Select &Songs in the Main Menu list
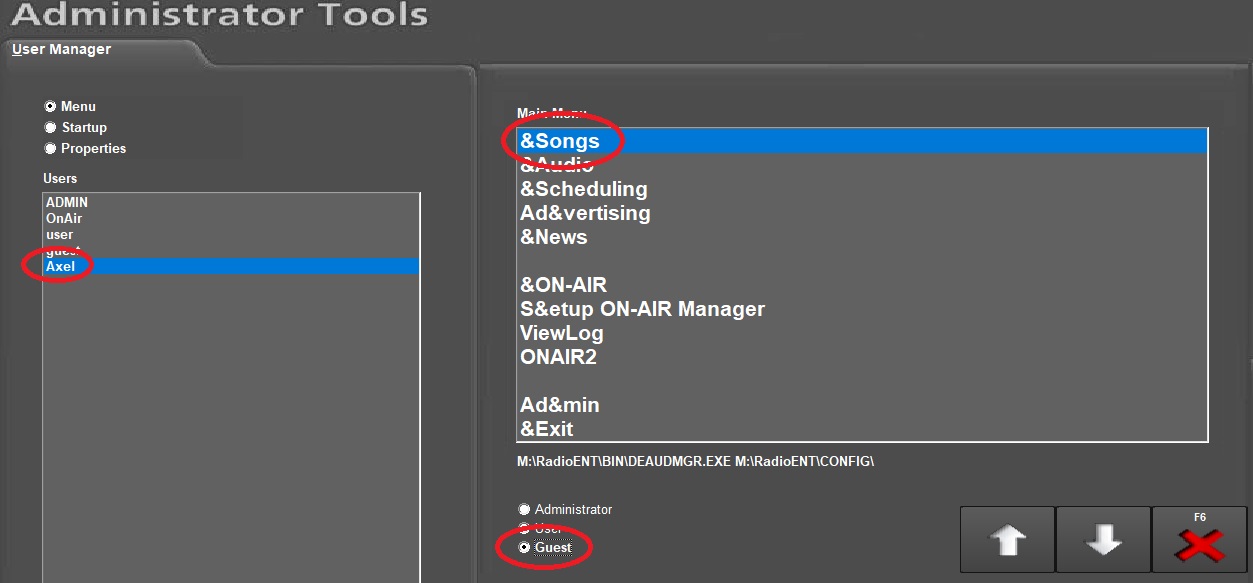The width and height of the screenshot is (1253, 583). [560, 142]
